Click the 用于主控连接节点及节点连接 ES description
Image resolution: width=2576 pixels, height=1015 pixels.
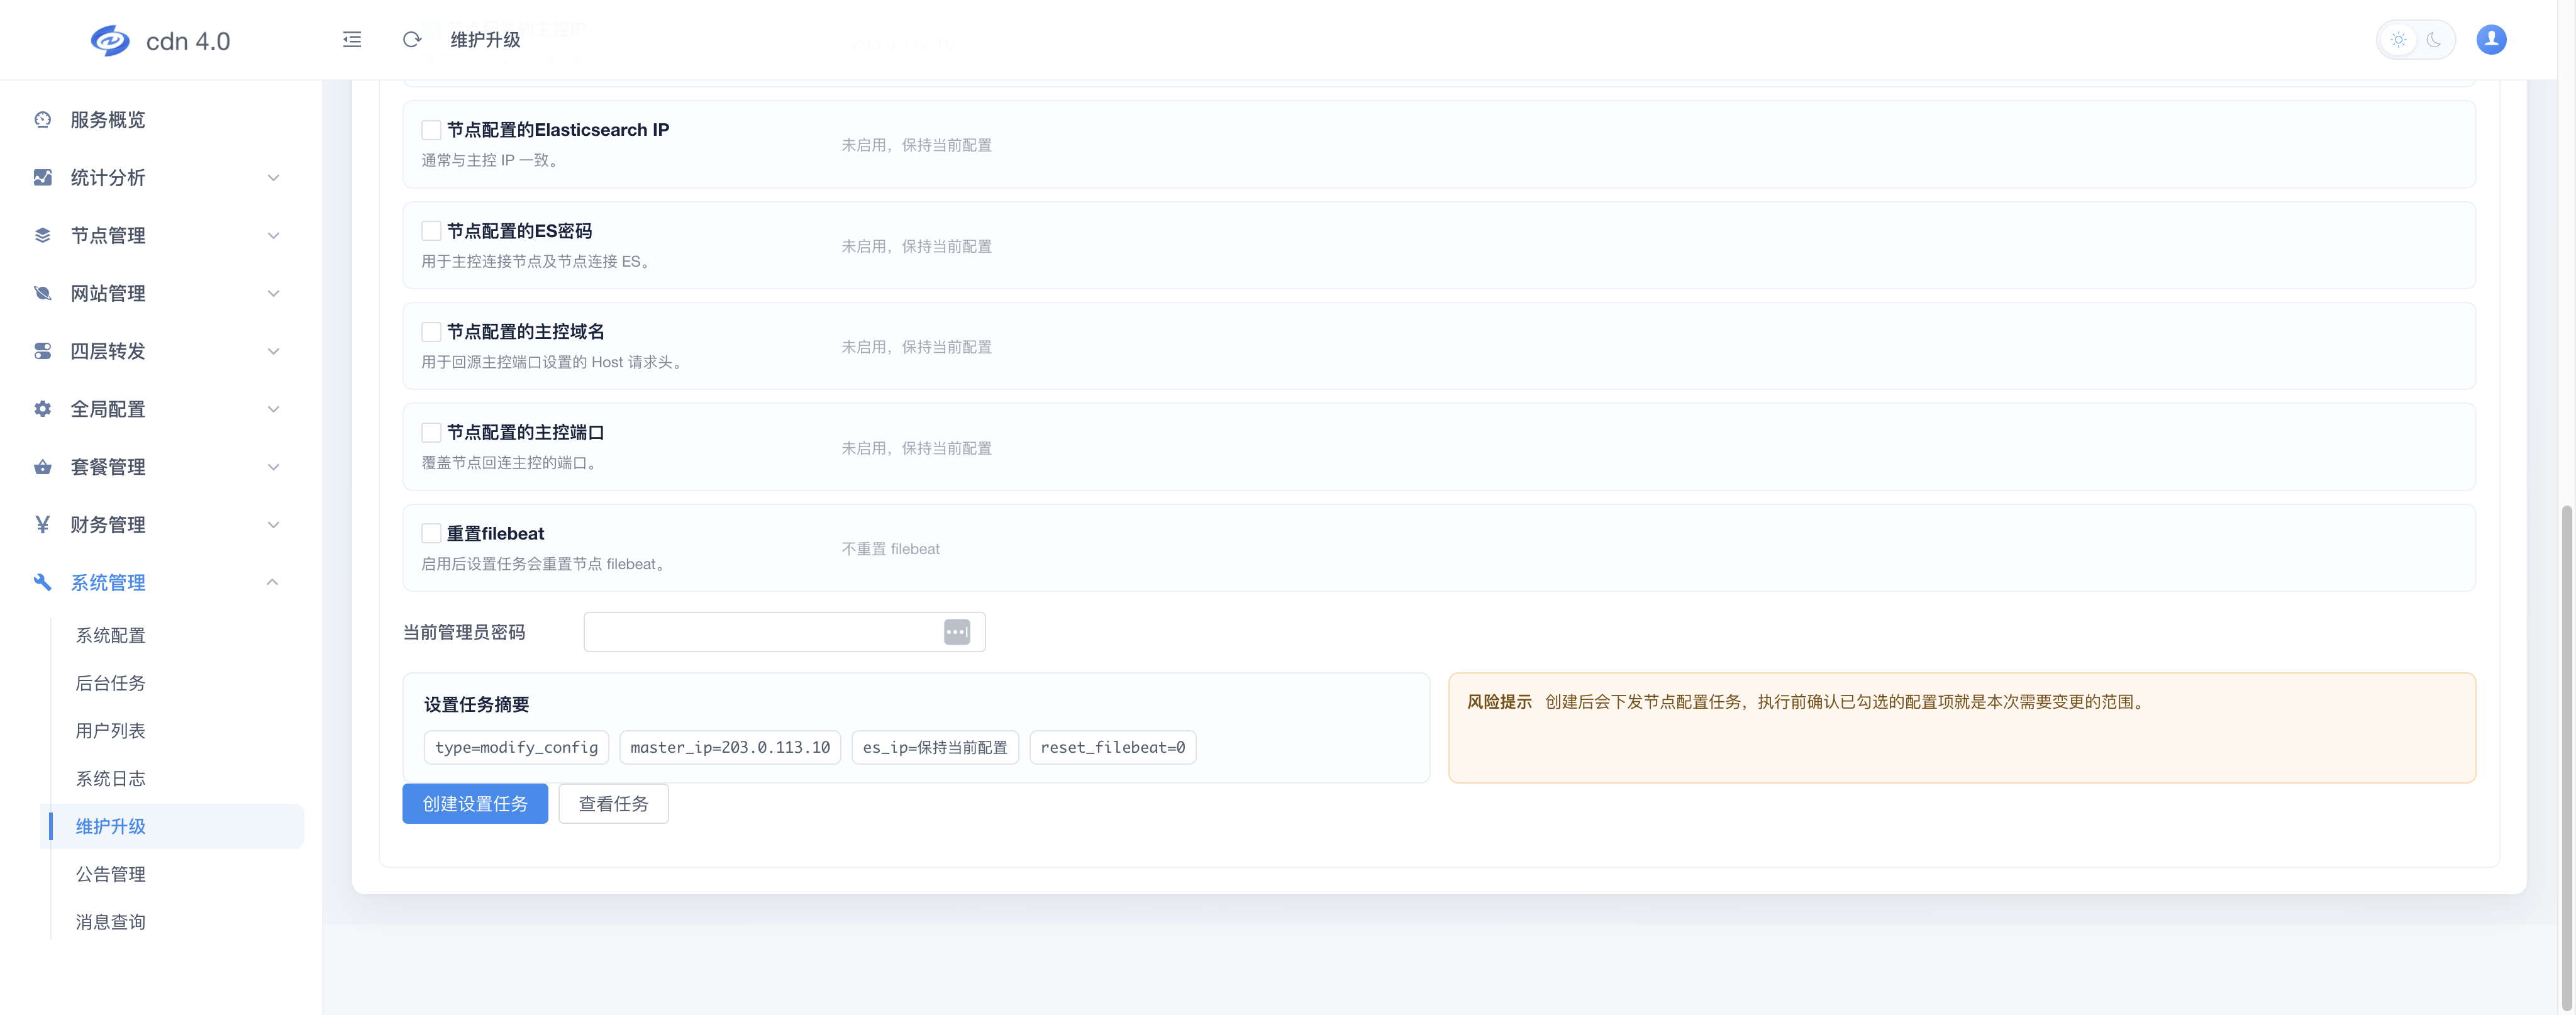point(536,261)
